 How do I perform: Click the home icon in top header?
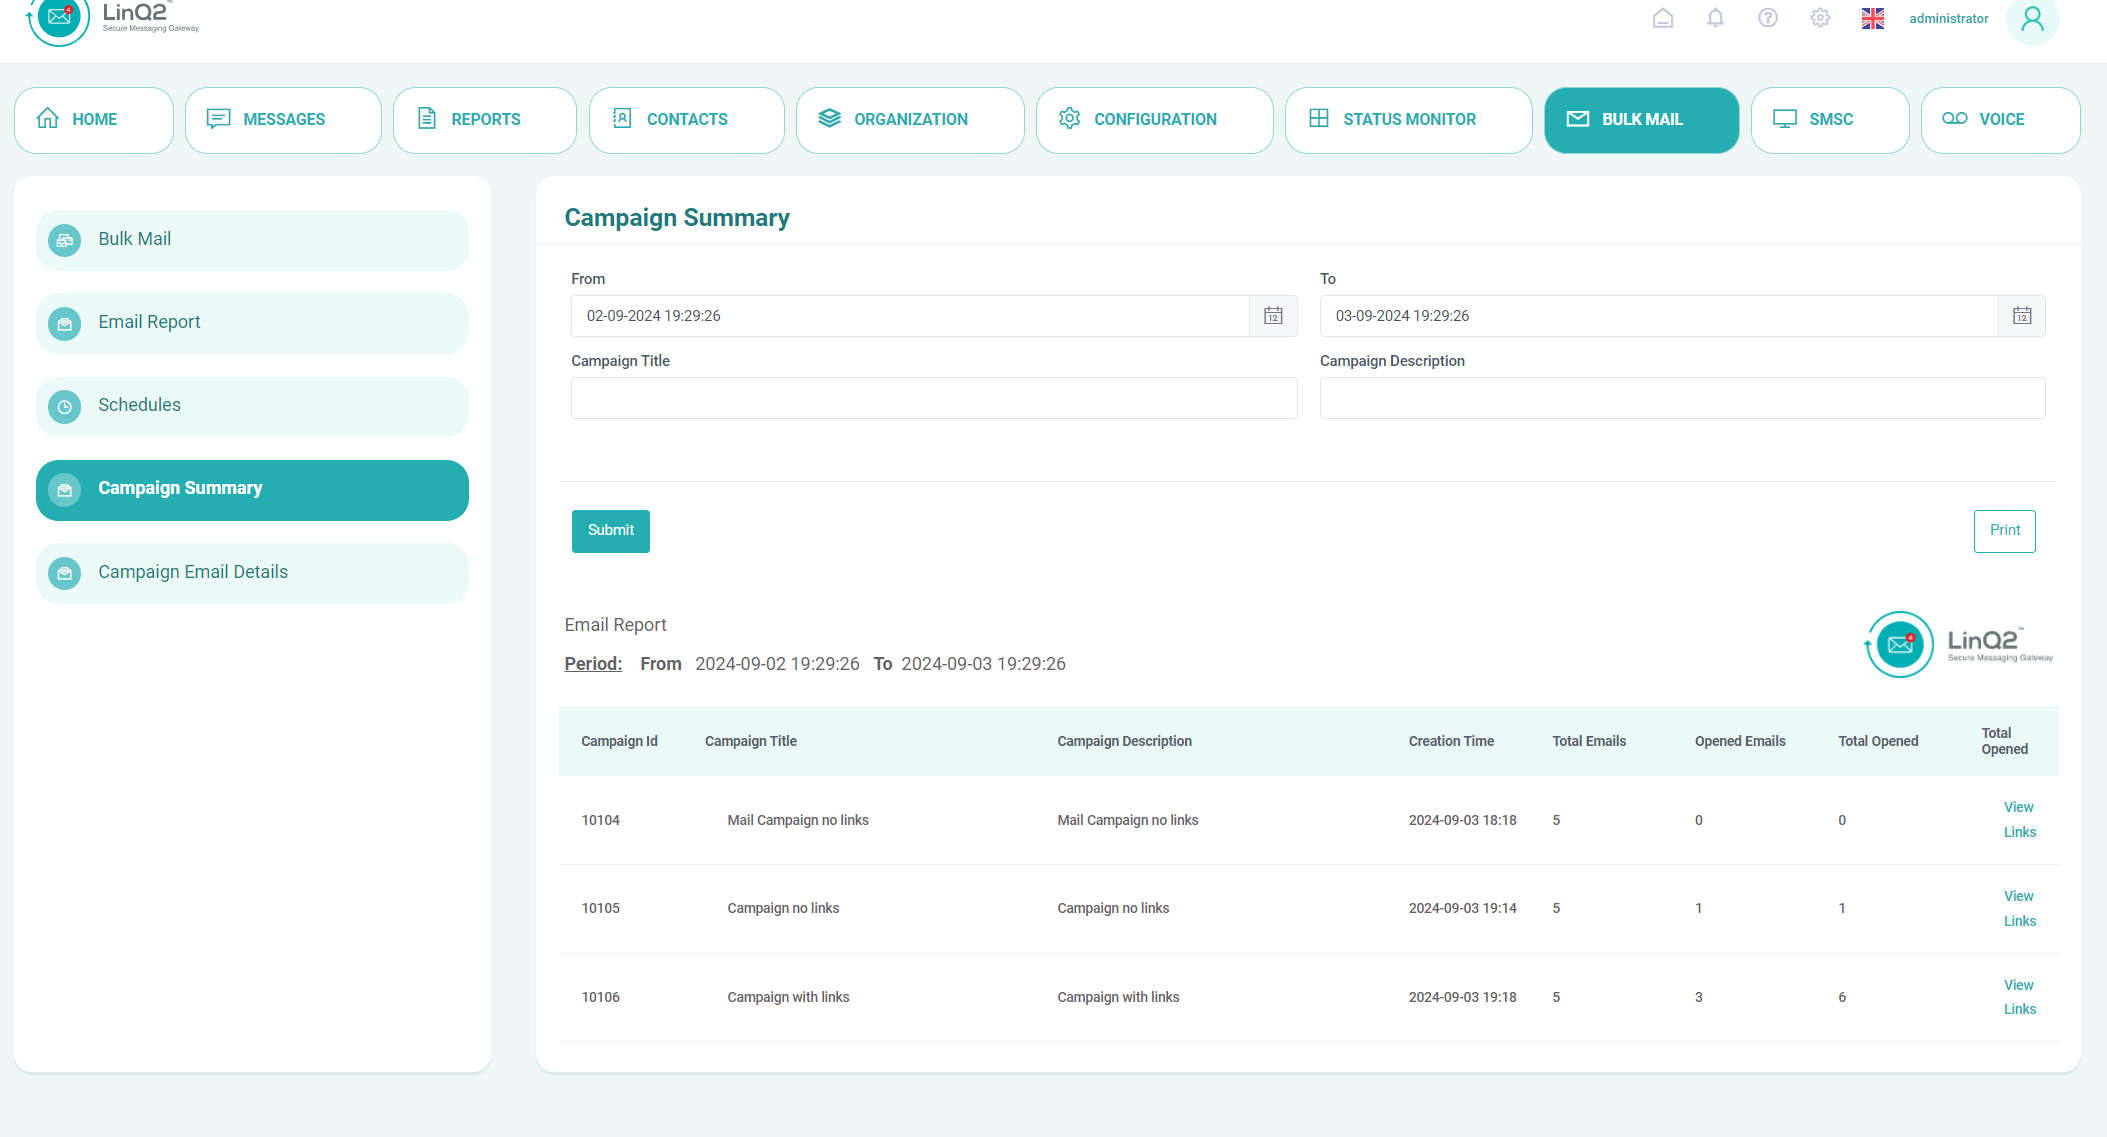pyautogui.click(x=1662, y=18)
